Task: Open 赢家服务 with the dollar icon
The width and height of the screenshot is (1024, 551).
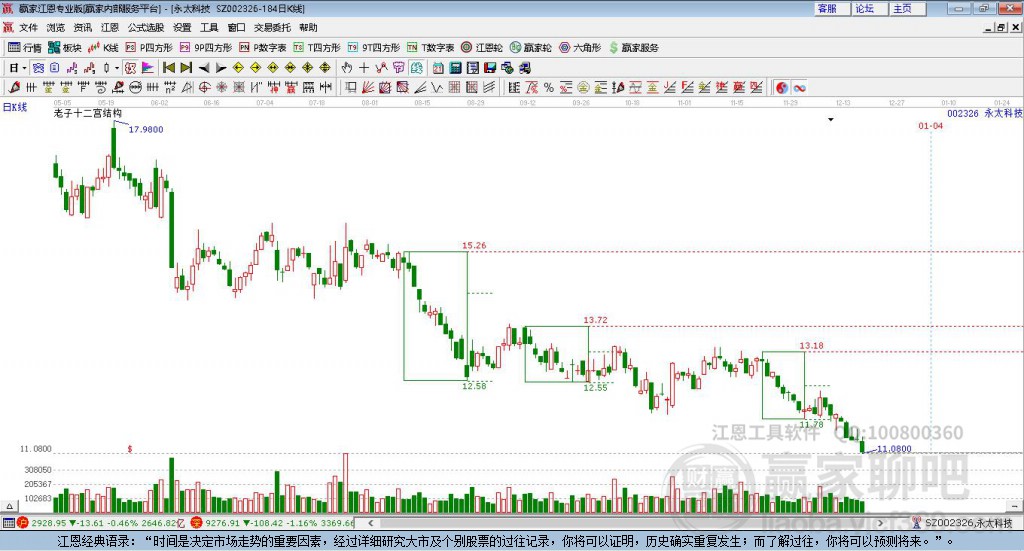Action: [x=633, y=48]
